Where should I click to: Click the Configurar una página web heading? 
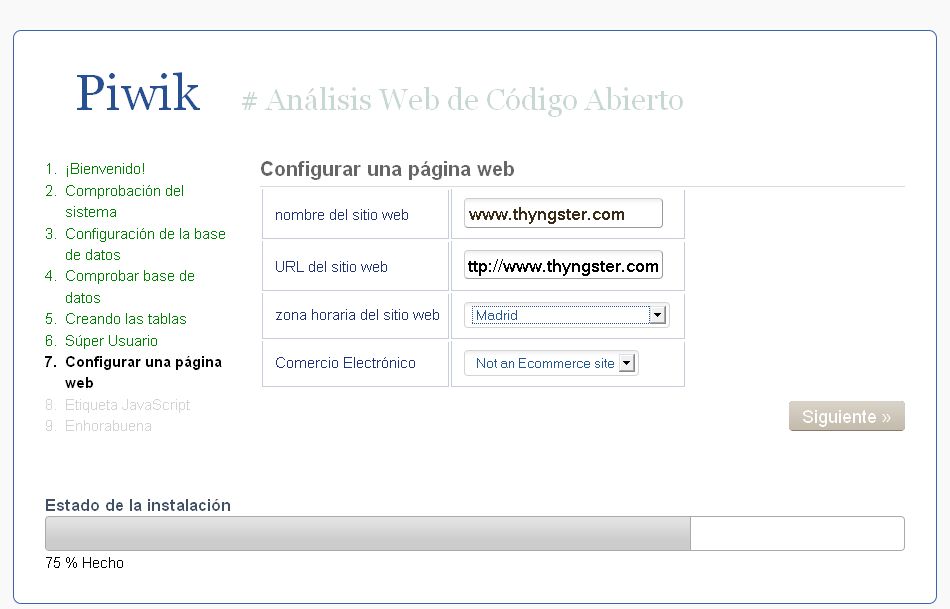pos(387,169)
